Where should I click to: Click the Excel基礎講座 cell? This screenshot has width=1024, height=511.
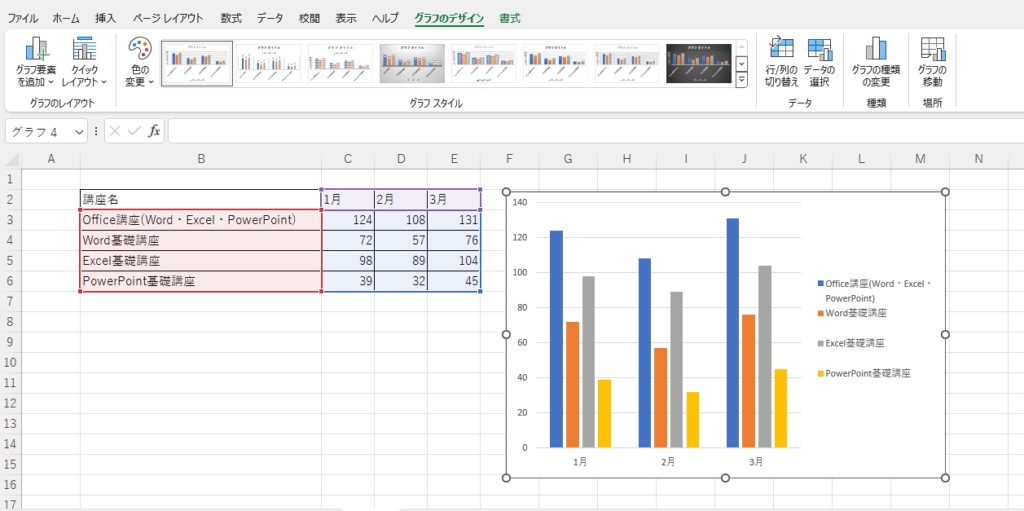click(201, 261)
